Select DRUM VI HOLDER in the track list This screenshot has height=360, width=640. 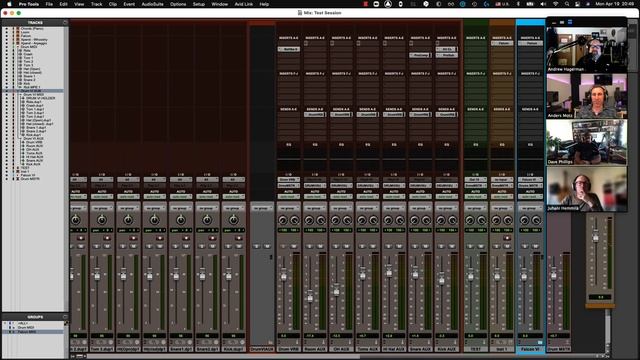click(40, 98)
